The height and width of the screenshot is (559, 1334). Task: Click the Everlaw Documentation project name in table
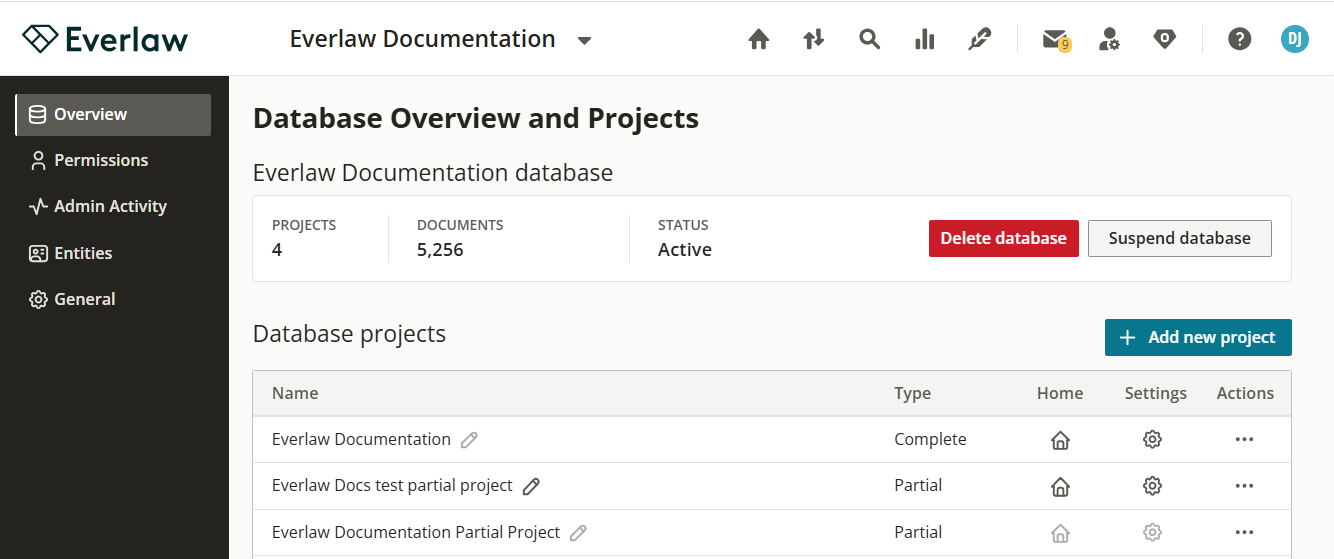tap(361, 439)
